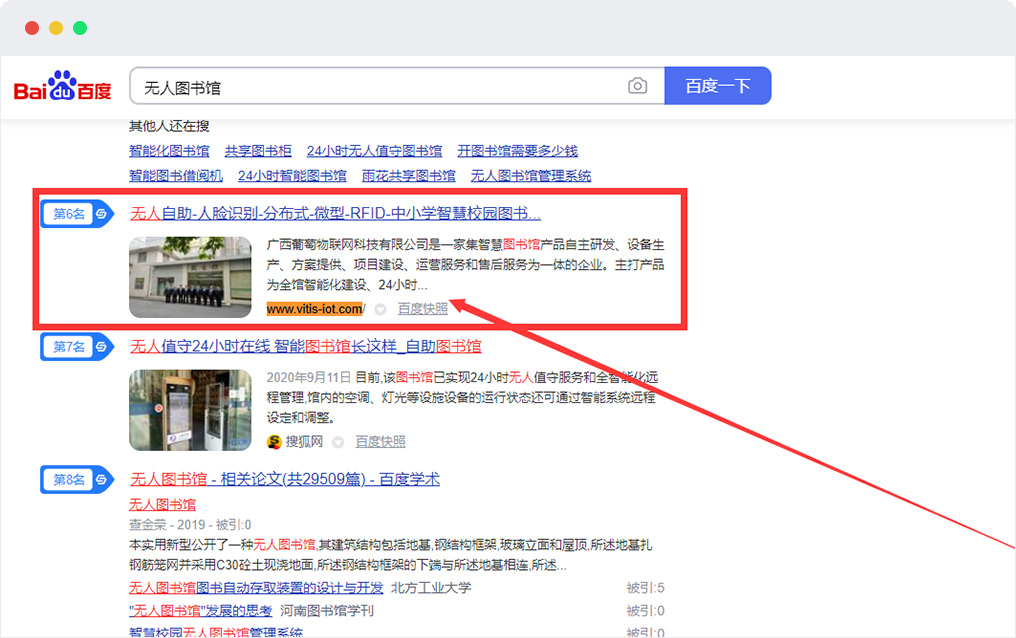Click the macOS yellow minimize window dot

[x=56, y=28]
